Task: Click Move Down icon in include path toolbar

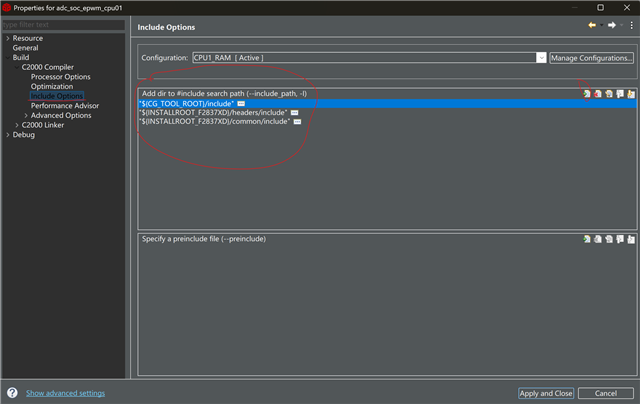Action: [x=631, y=94]
